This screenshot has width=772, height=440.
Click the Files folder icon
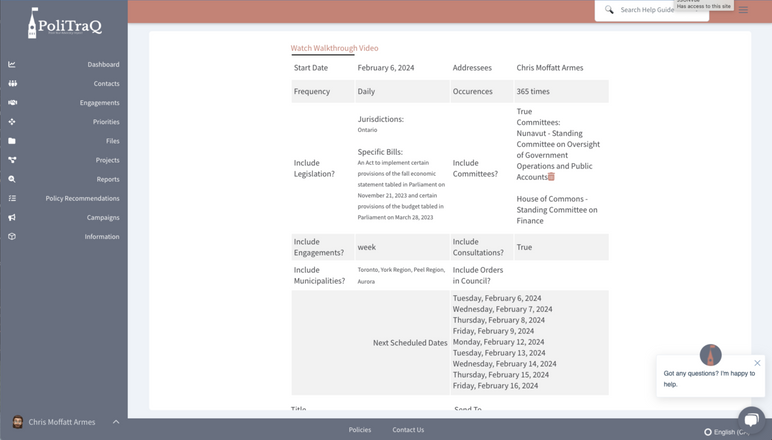pos(12,141)
